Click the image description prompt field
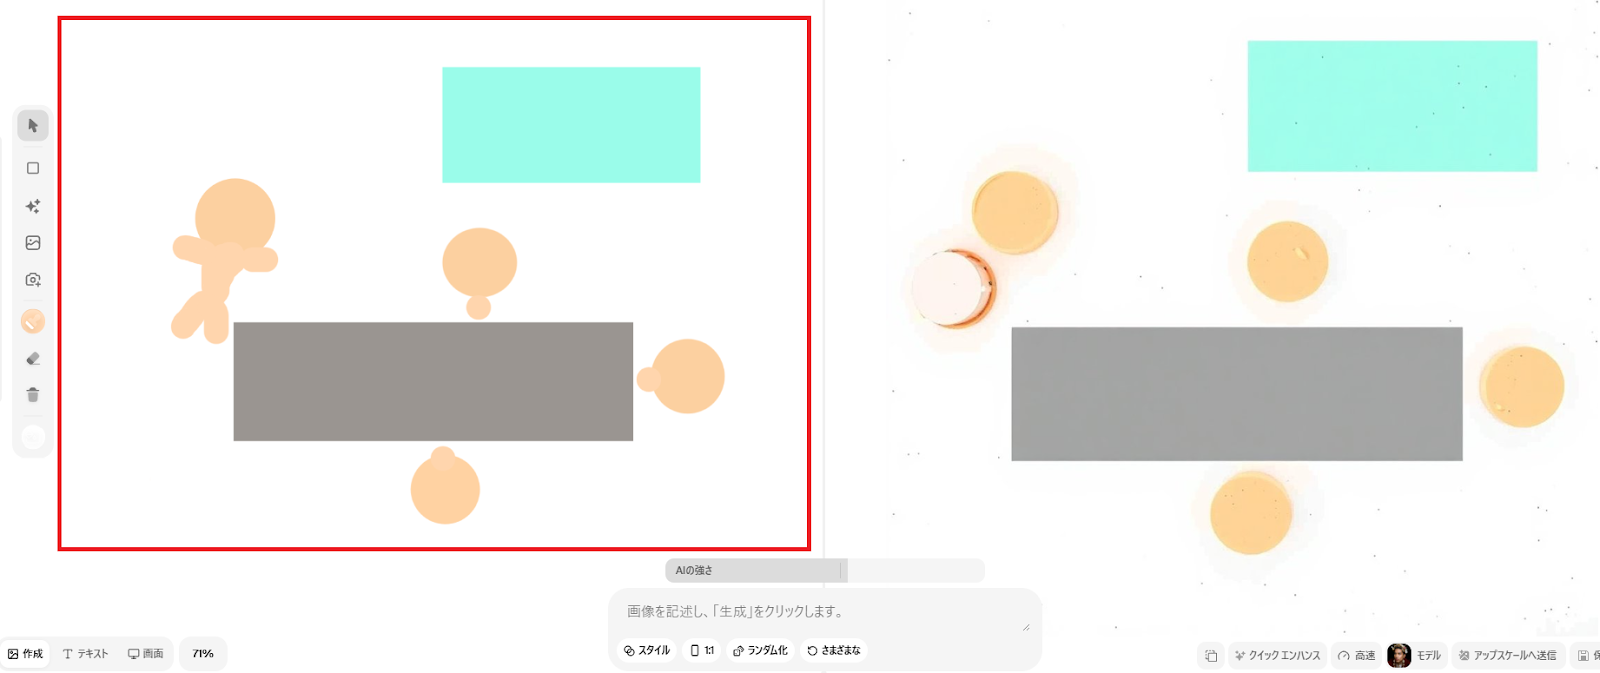Image resolution: width=1600 pixels, height=673 pixels. pos(825,612)
